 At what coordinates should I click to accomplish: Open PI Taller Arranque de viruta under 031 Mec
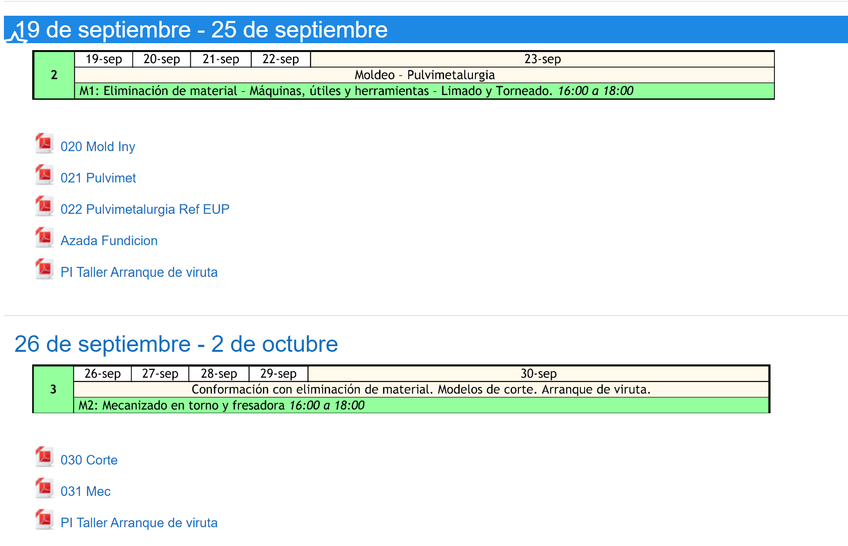pos(139,523)
